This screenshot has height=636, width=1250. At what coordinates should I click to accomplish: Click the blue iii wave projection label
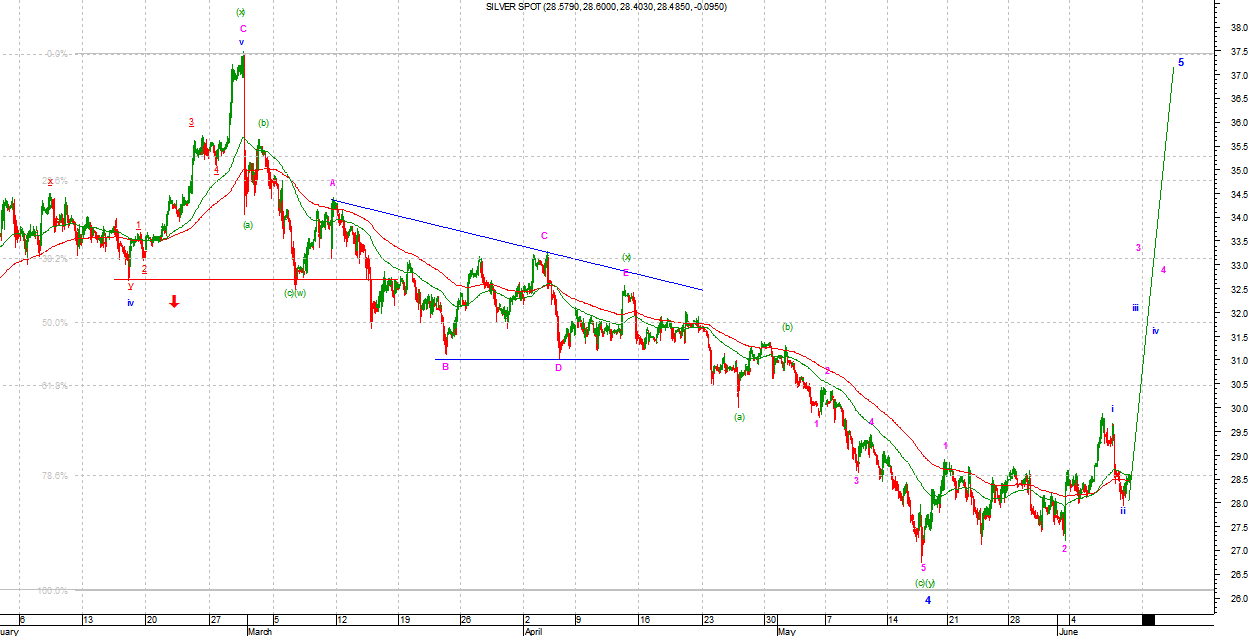coord(1136,308)
